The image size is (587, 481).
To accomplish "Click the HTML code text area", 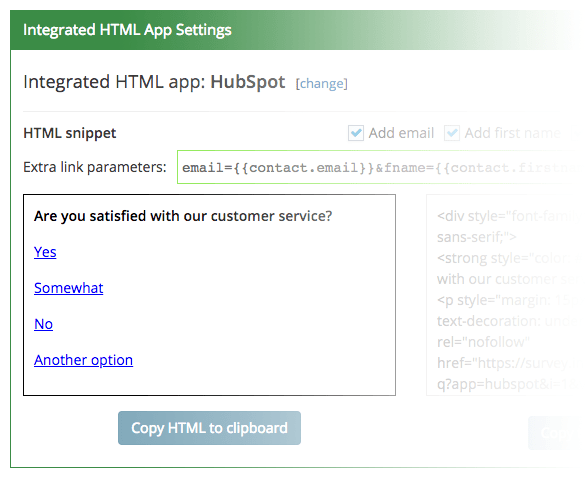I will 503,295.
